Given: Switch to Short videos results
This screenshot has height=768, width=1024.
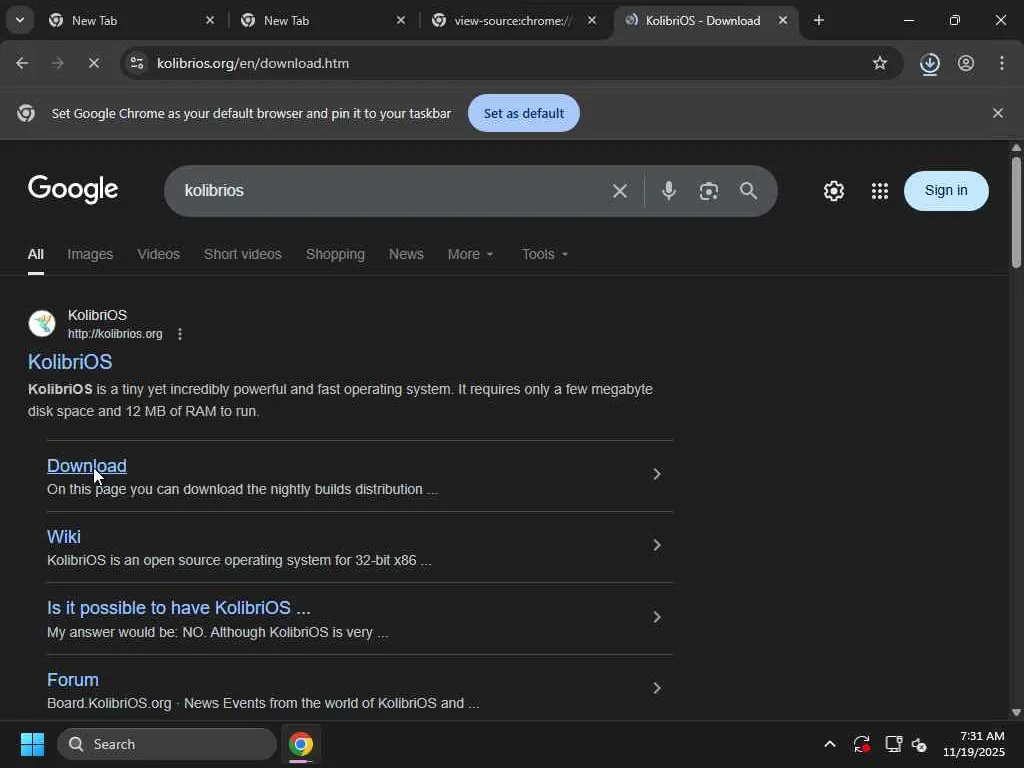Looking at the screenshot, I should (242, 254).
